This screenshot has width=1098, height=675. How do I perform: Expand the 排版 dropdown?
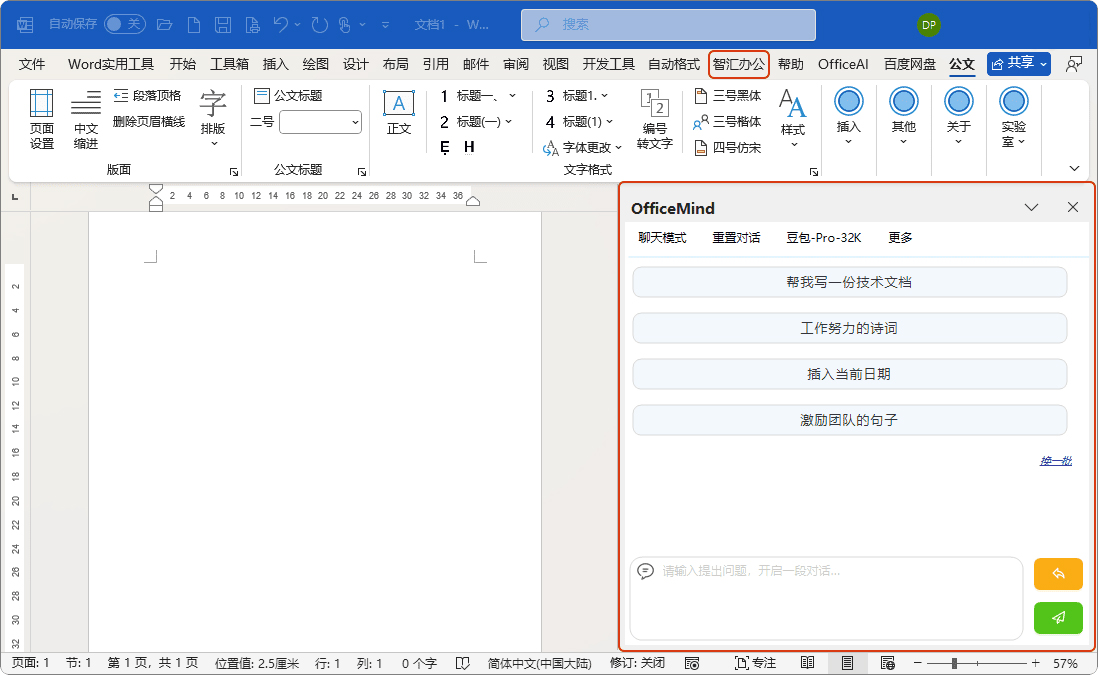213,118
